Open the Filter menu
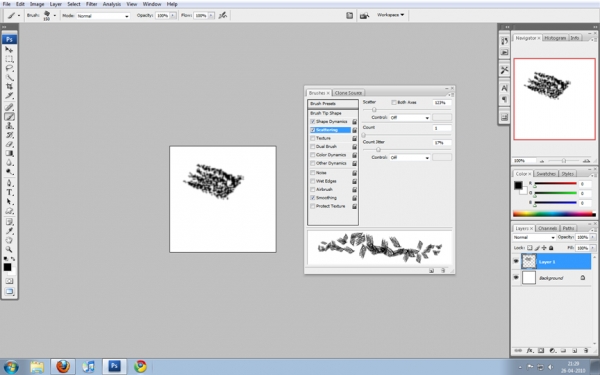 click(x=91, y=4)
